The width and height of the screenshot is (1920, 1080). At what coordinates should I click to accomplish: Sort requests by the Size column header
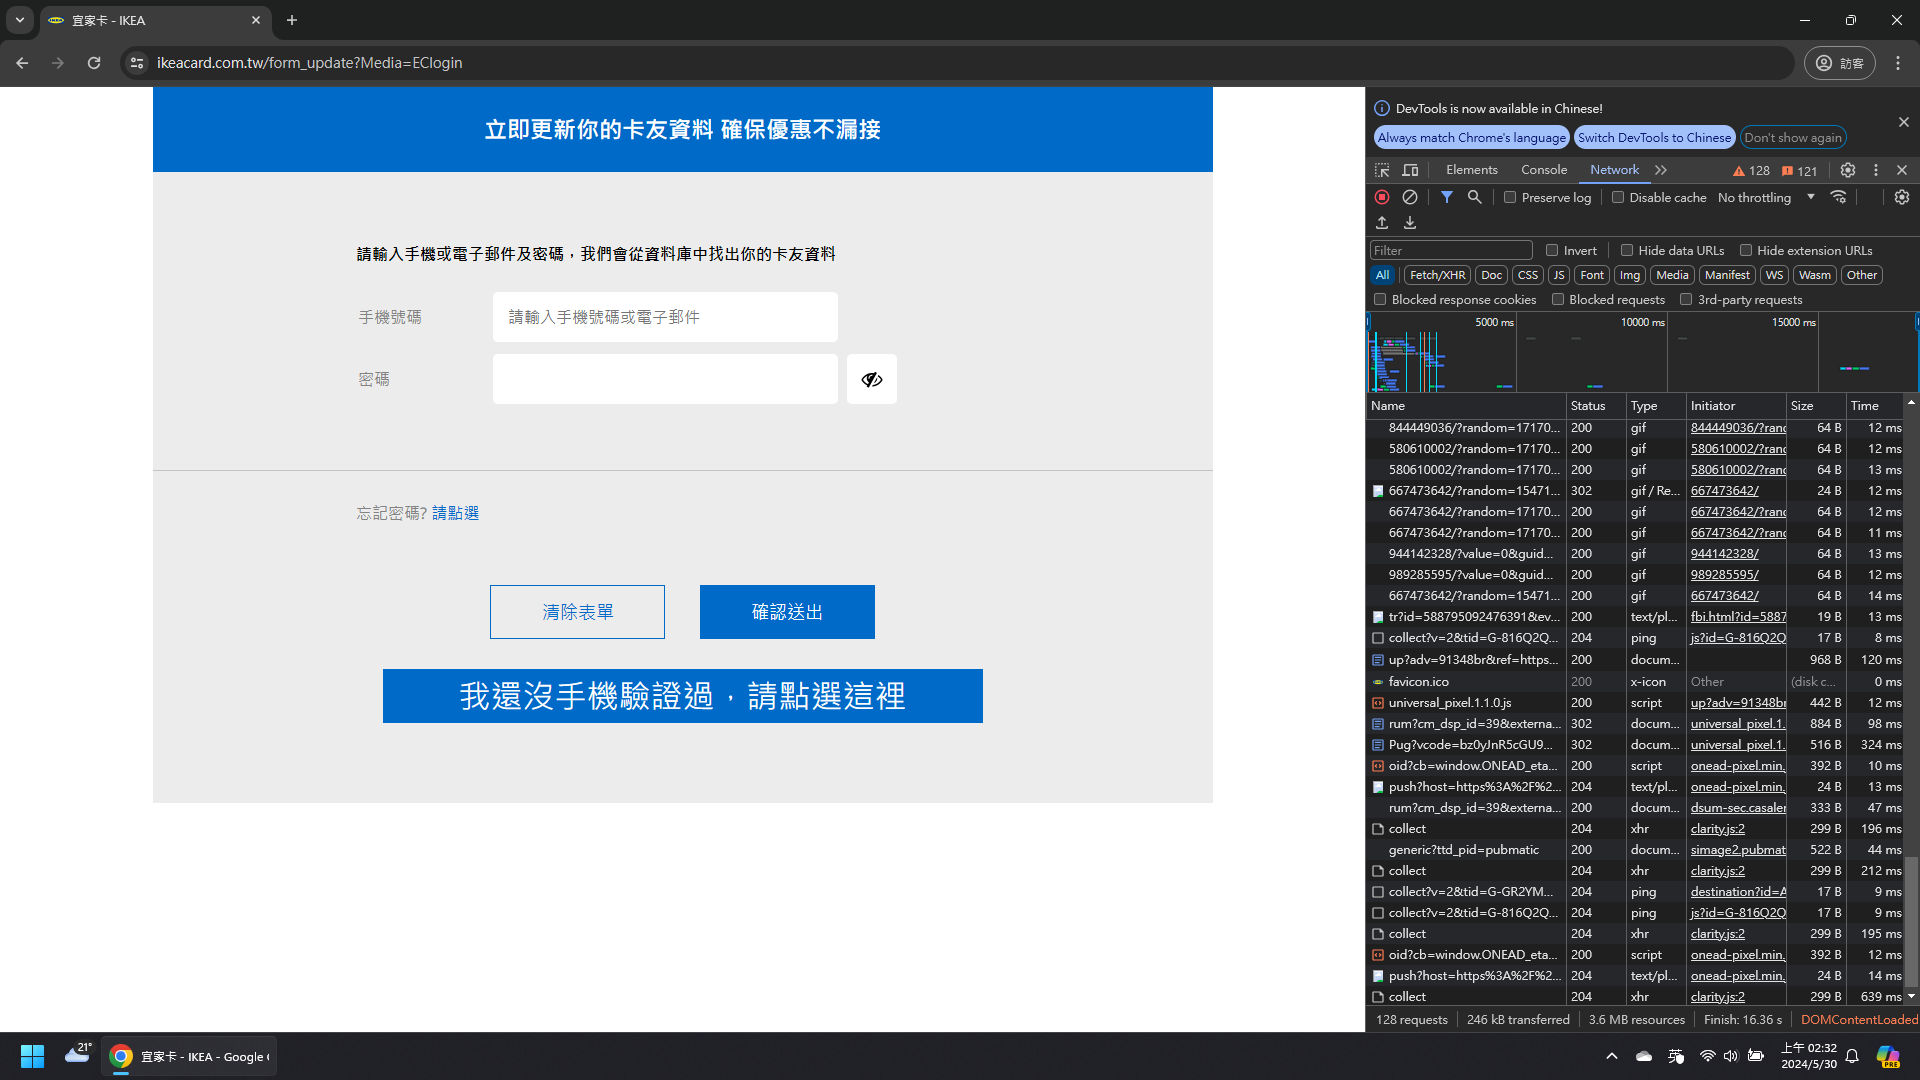(x=1815, y=406)
